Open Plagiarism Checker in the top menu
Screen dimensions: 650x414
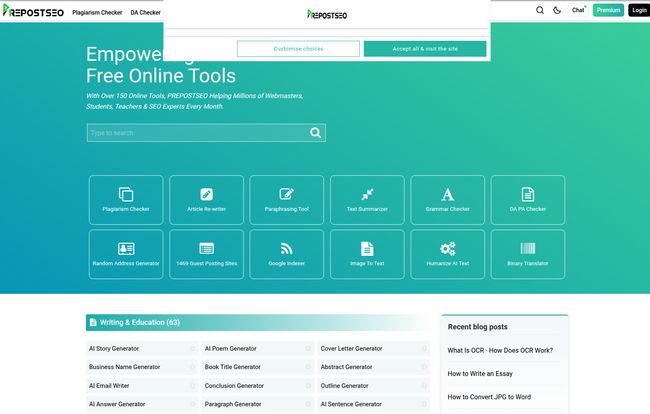tap(97, 12)
